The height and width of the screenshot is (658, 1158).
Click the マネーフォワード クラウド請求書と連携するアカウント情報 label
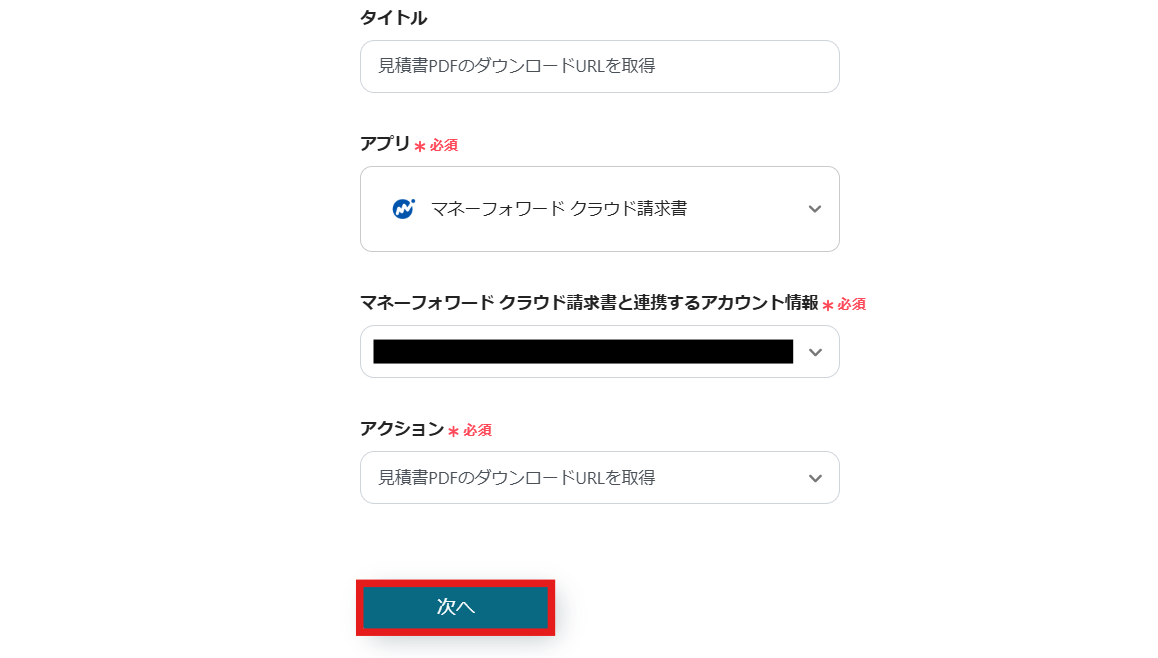pyautogui.click(x=589, y=303)
